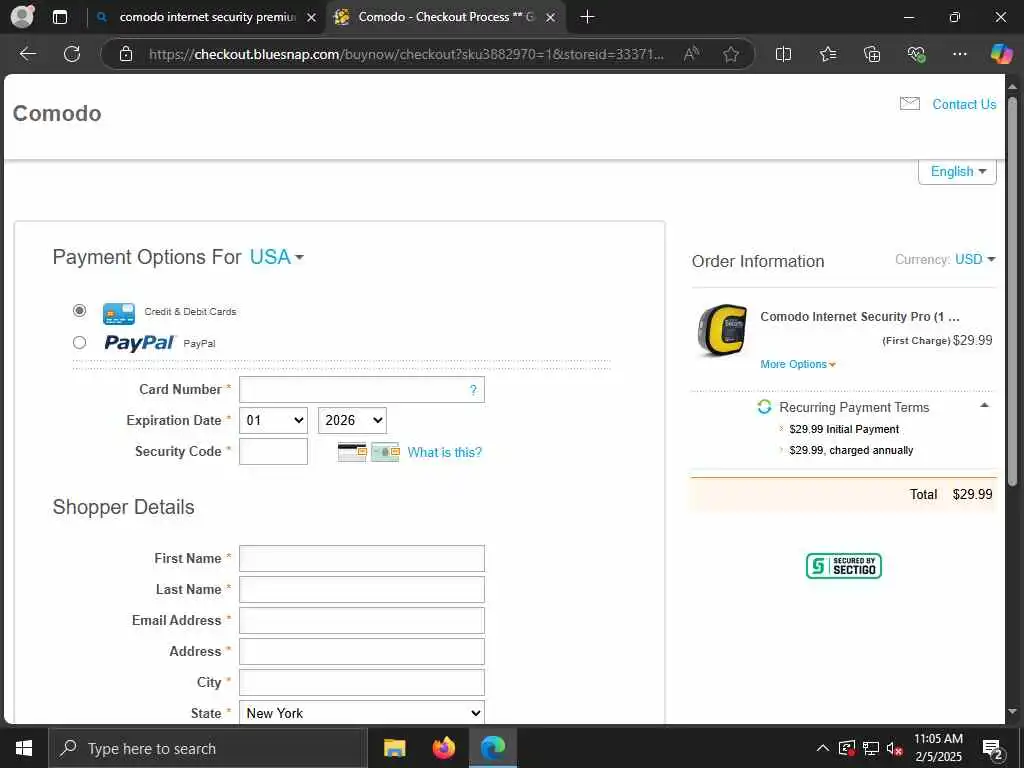Click the page vertical scrollbar
The height and width of the screenshot is (768, 1024).
[x=1012, y=291]
